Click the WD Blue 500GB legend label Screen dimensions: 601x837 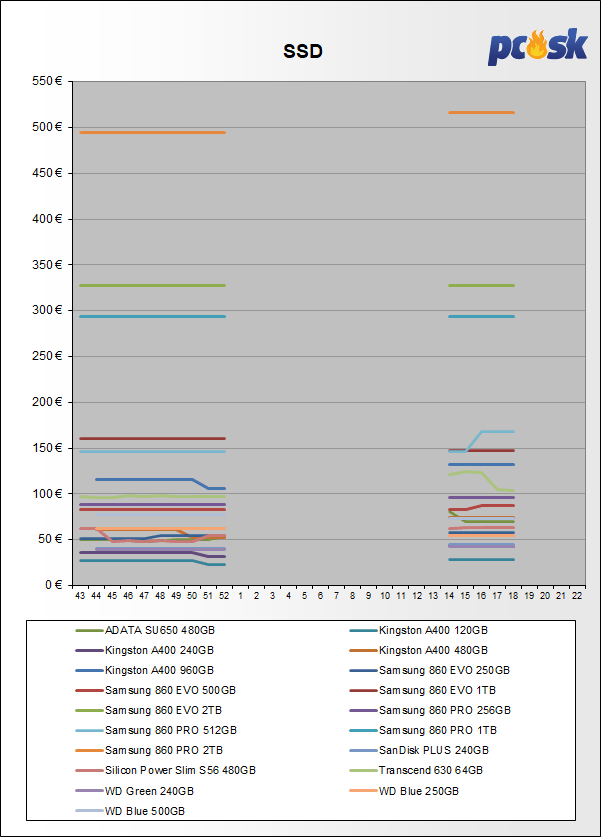click(145, 810)
